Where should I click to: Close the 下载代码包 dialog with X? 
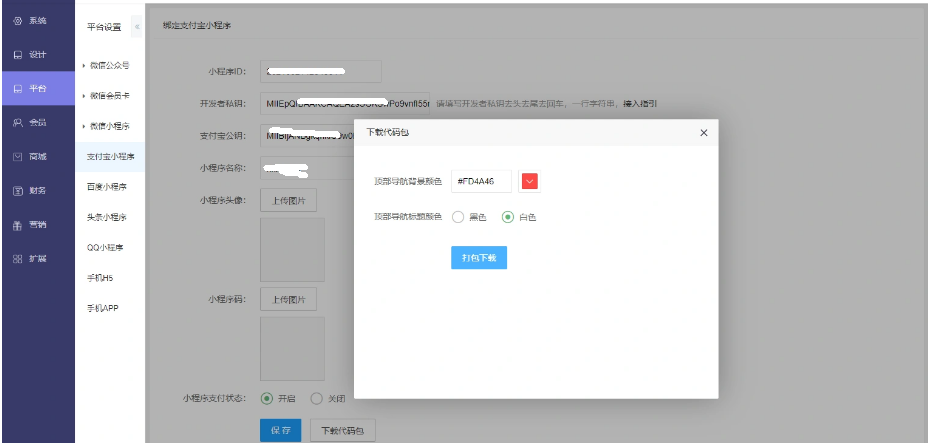(703, 132)
